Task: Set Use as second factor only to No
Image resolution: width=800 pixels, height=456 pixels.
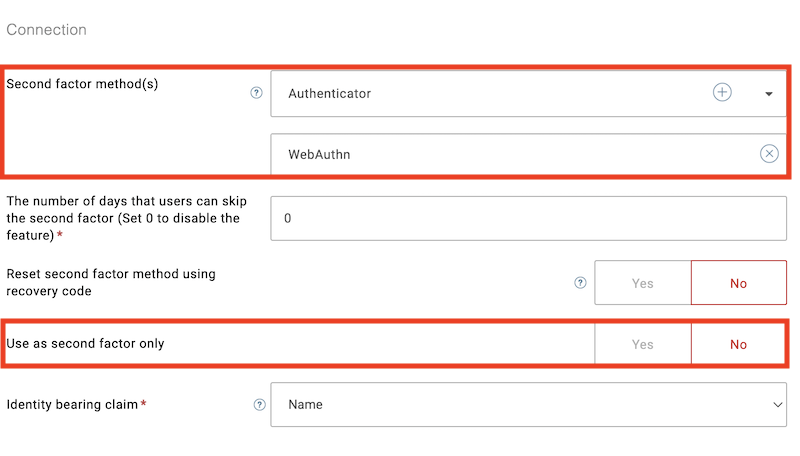Action: pyautogui.click(x=738, y=344)
